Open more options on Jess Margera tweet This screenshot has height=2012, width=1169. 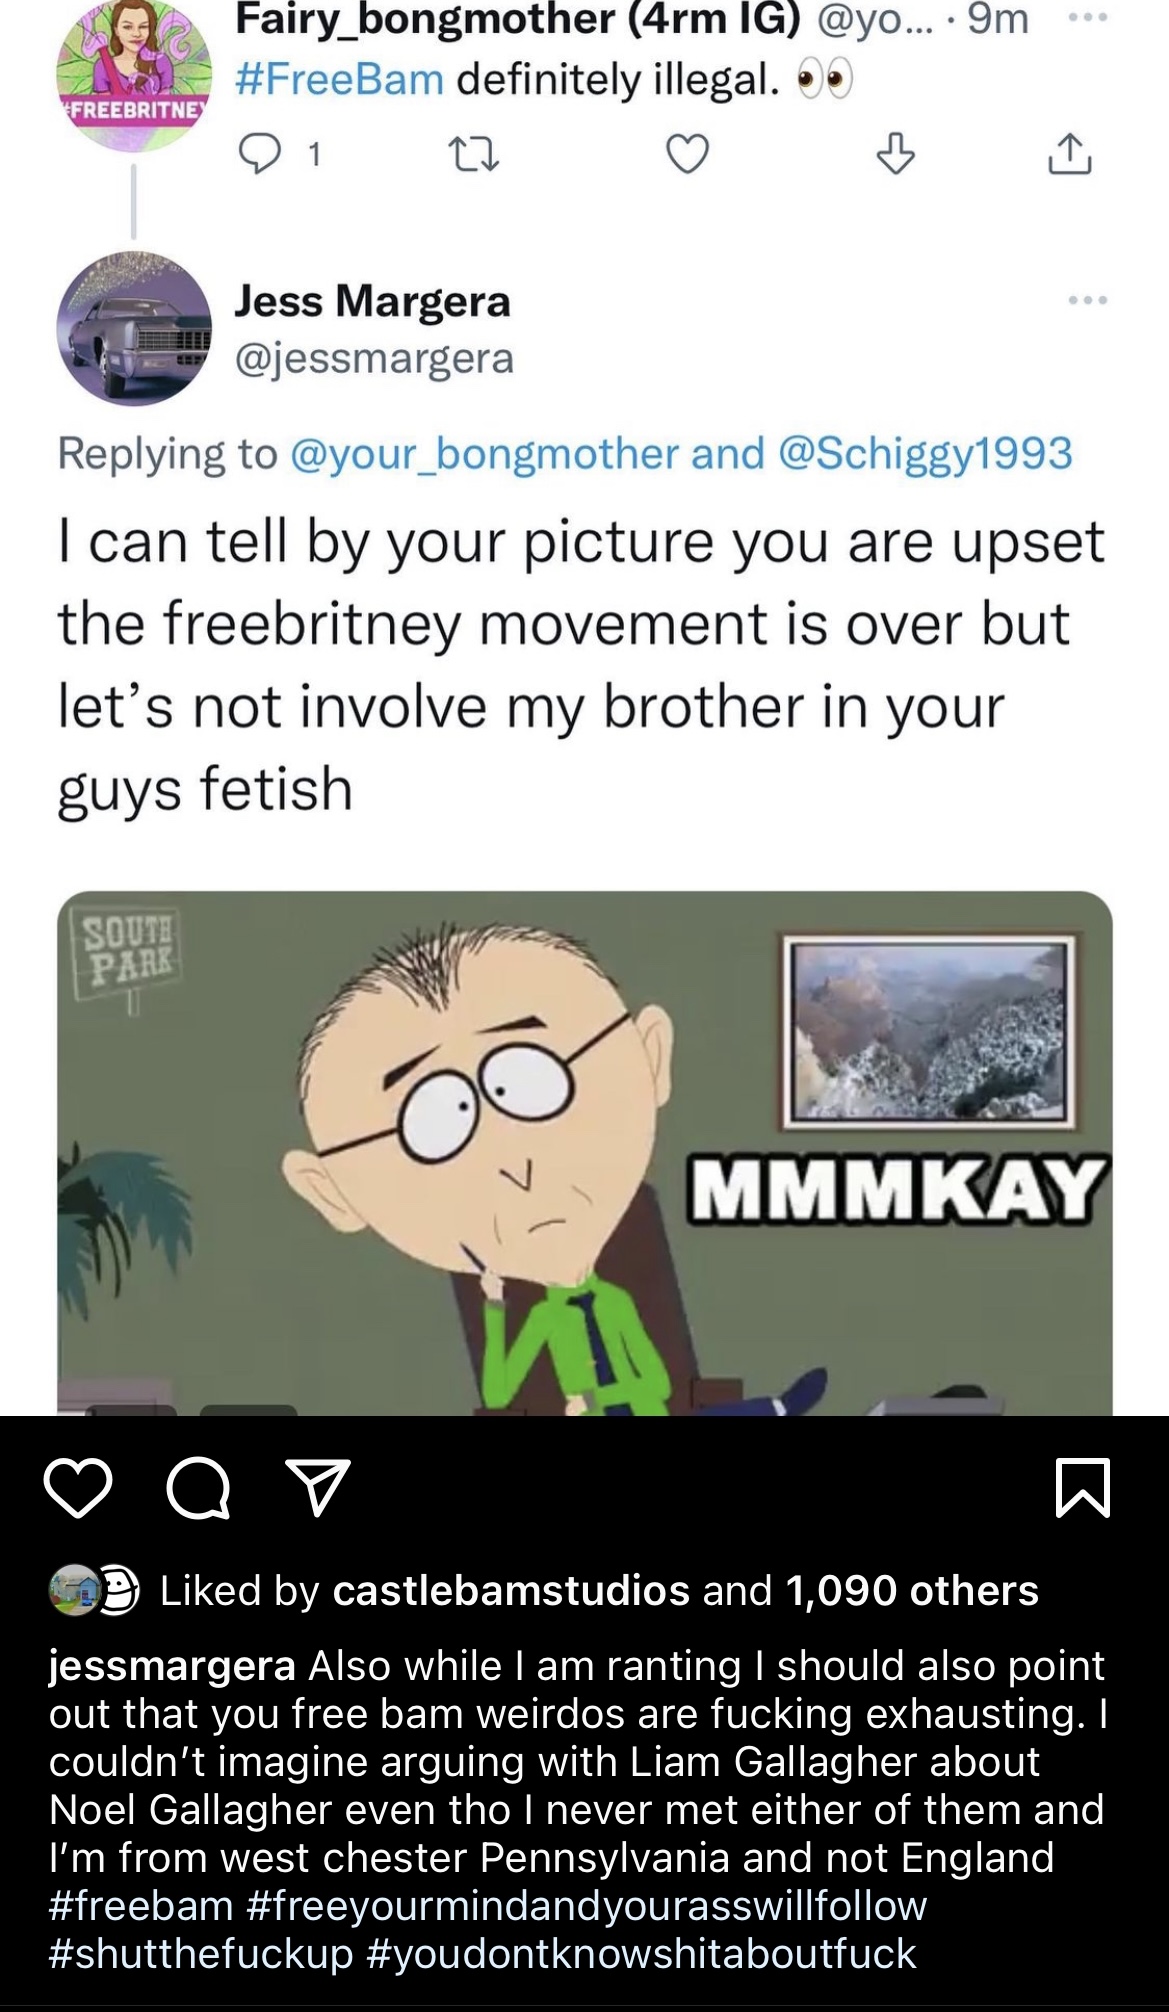[x=1087, y=300]
